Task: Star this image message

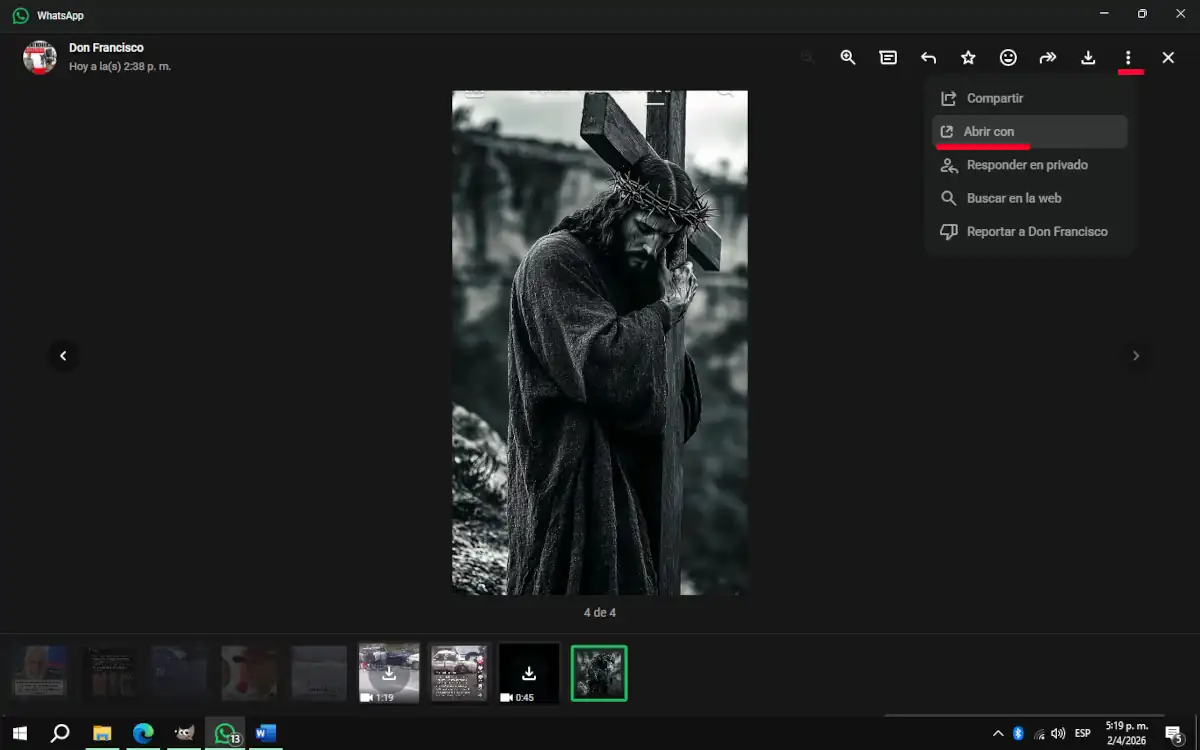Action: click(967, 57)
